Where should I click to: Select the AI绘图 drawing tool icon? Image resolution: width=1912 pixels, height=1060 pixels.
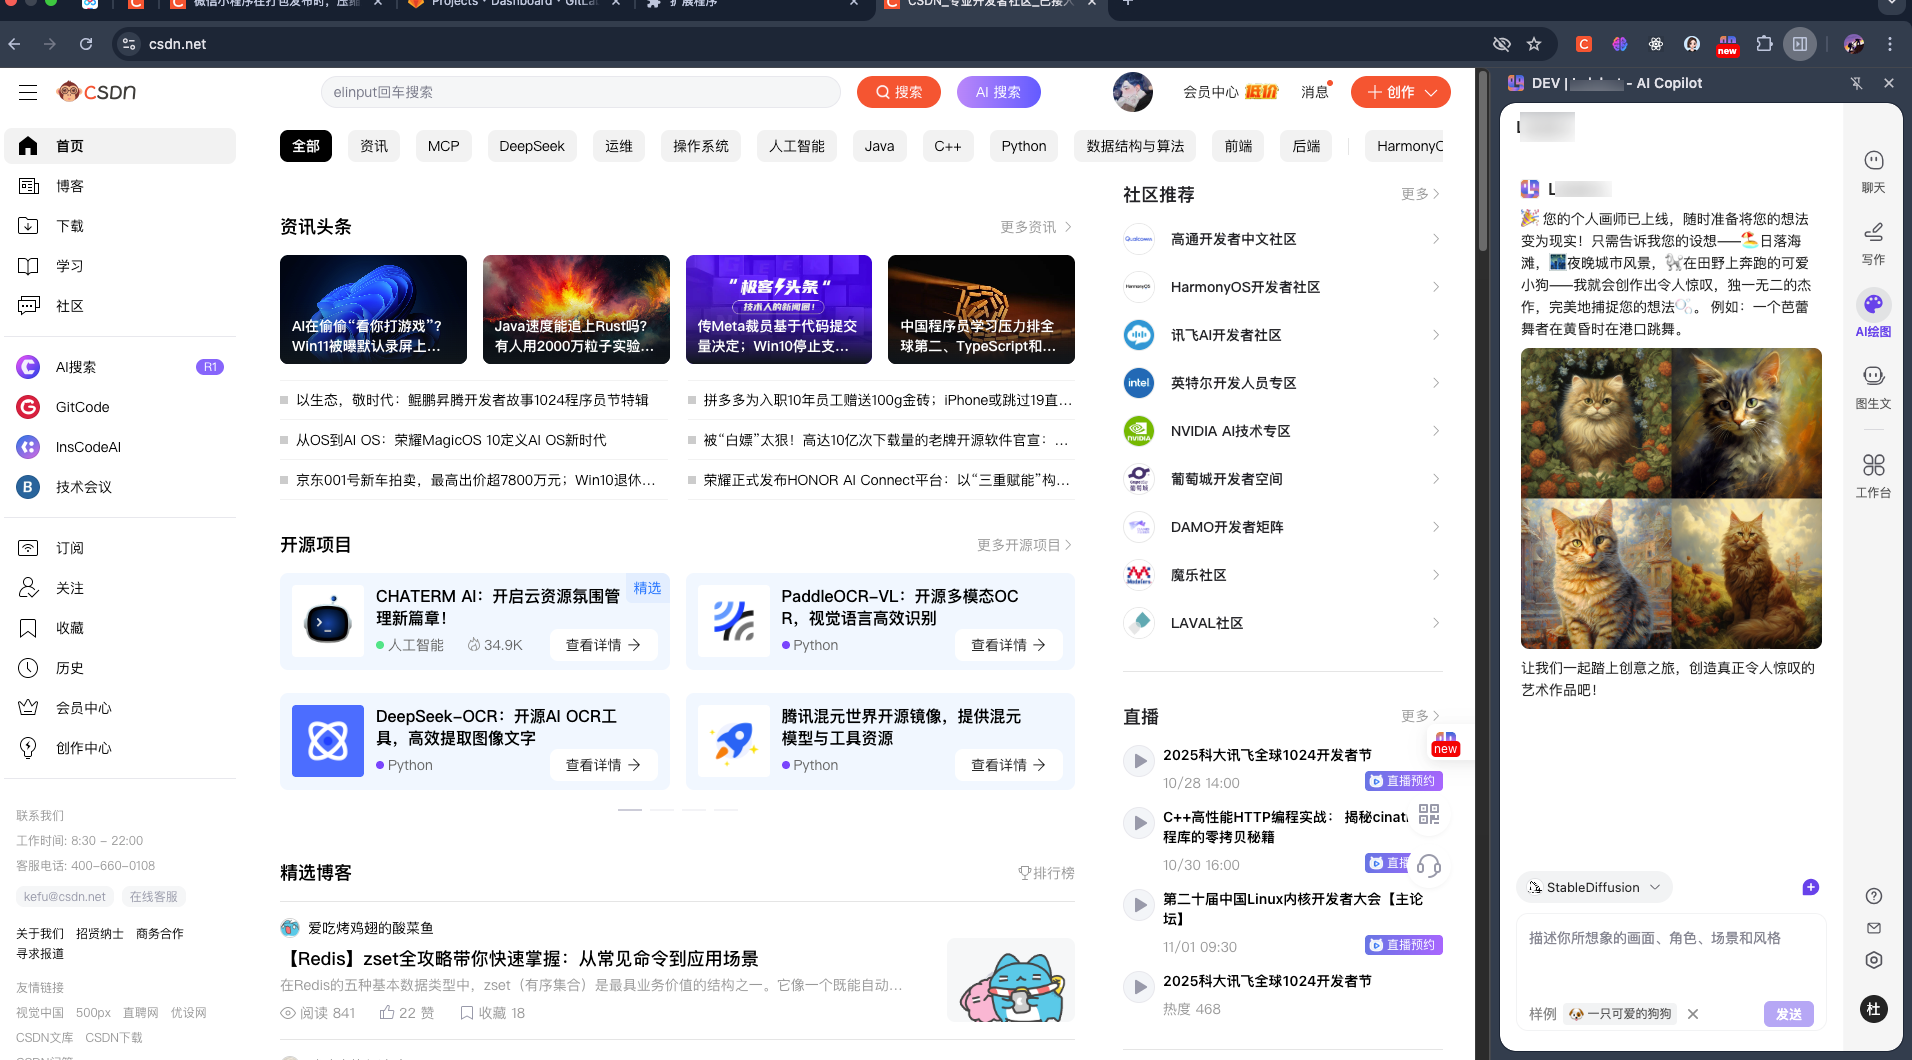pyautogui.click(x=1872, y=305)
